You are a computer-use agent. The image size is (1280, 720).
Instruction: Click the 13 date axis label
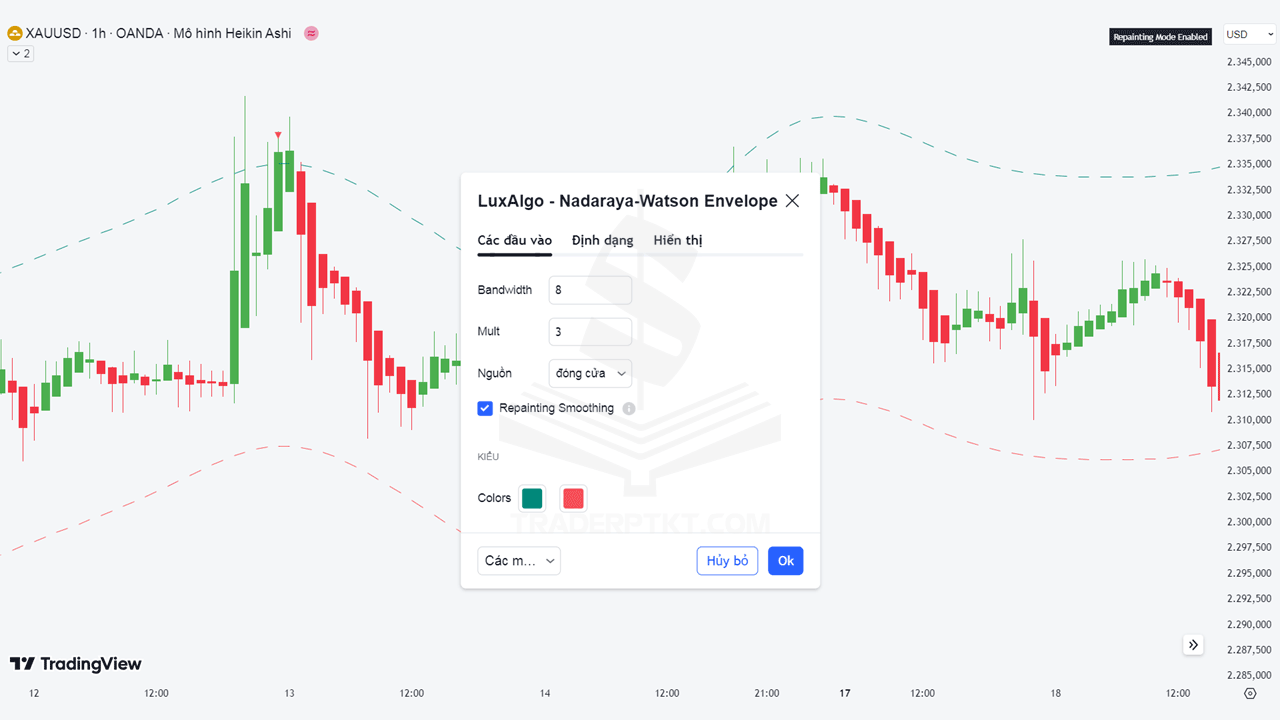(x=289, y=693)
